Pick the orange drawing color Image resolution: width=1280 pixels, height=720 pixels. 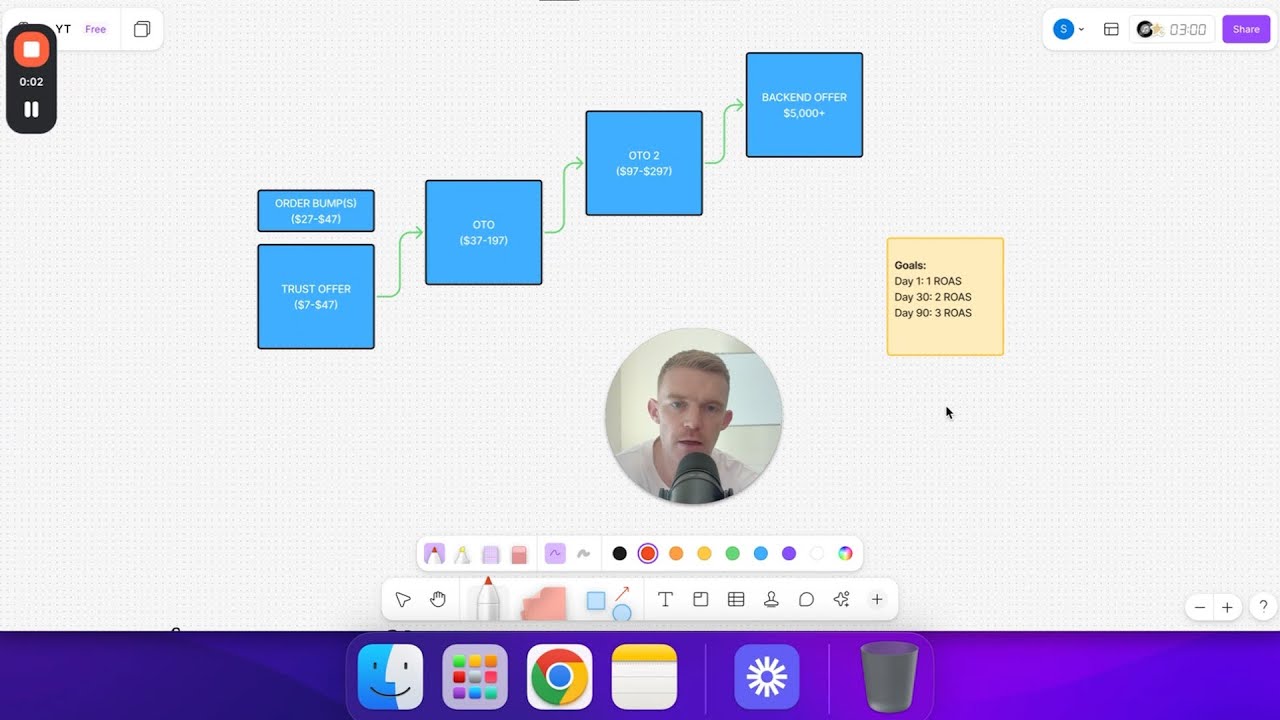tap(676, 553)
